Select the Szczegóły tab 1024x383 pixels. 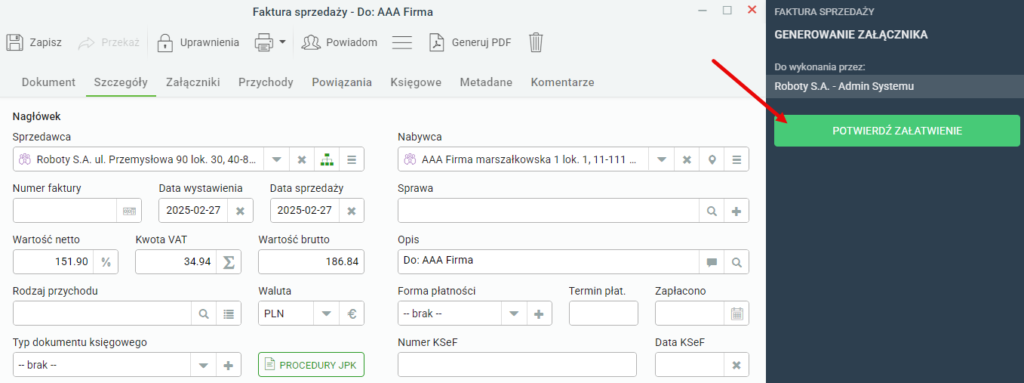[x=121, y=82]
